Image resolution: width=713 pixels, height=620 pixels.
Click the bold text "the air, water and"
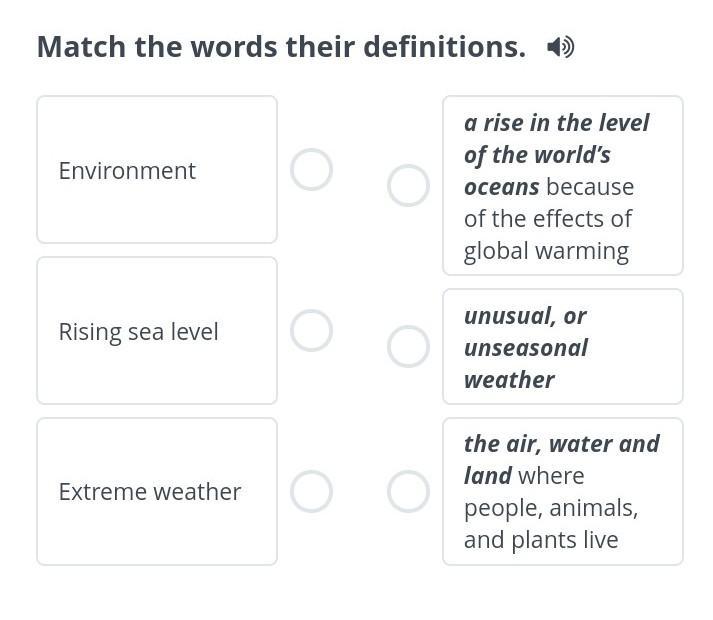561,444
